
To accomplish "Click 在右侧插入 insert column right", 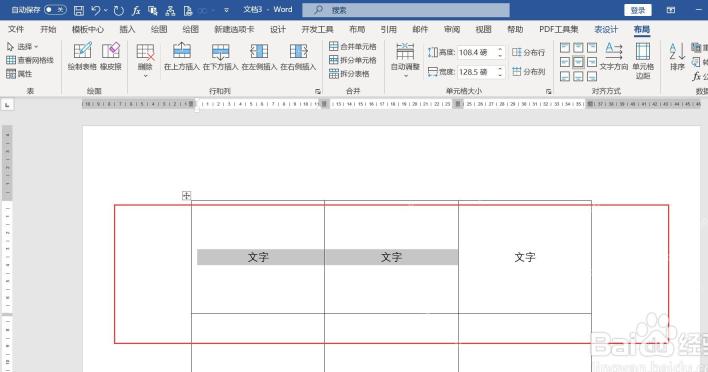I will click(298, 56).
